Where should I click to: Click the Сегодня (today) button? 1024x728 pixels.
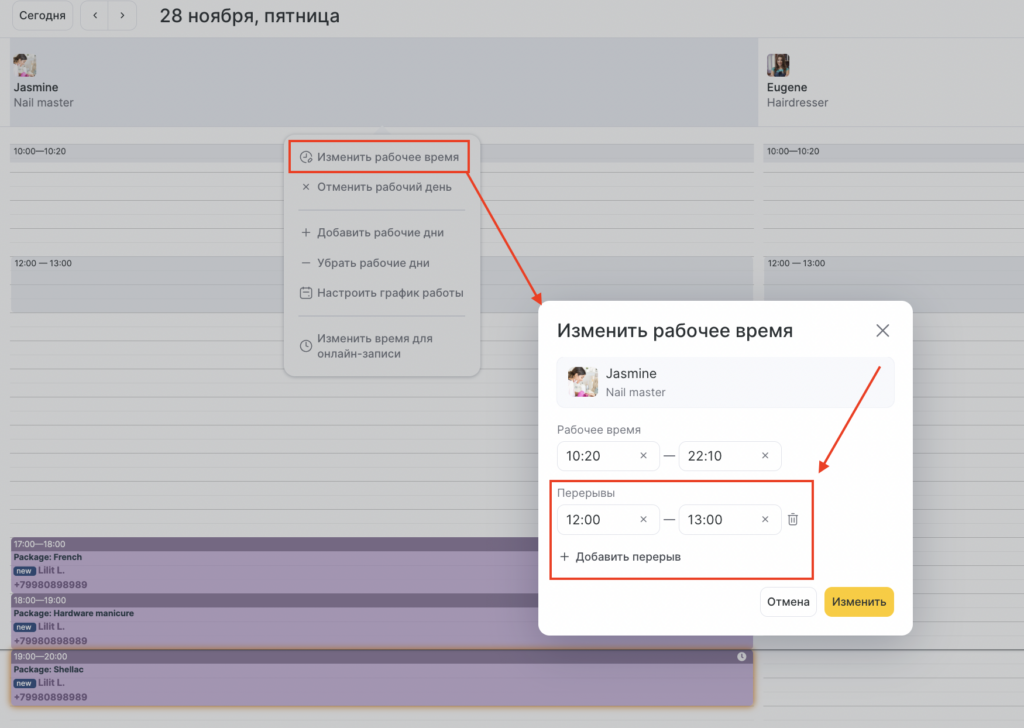(42, 16)
